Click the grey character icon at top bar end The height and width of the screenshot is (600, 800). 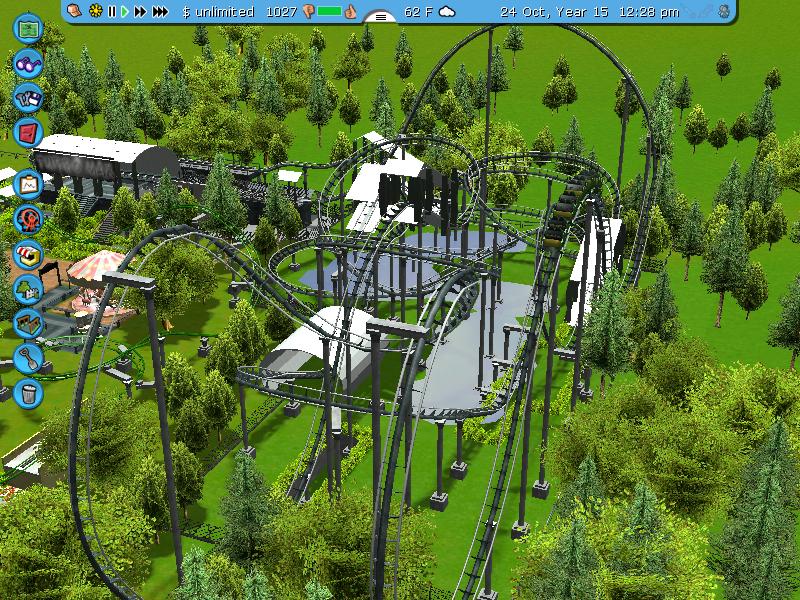point(724,11)
